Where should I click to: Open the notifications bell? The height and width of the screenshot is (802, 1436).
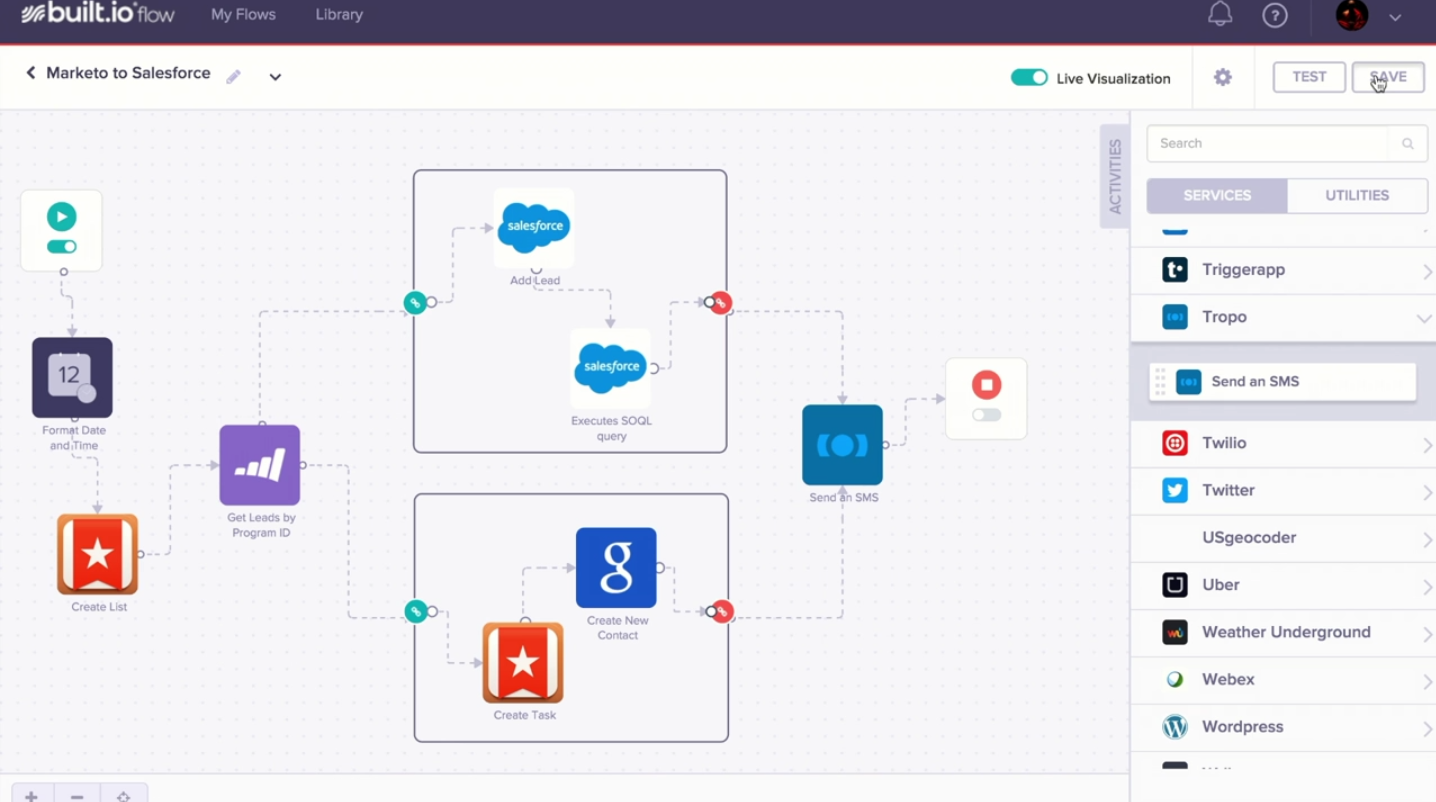(x=1220, y=15)
